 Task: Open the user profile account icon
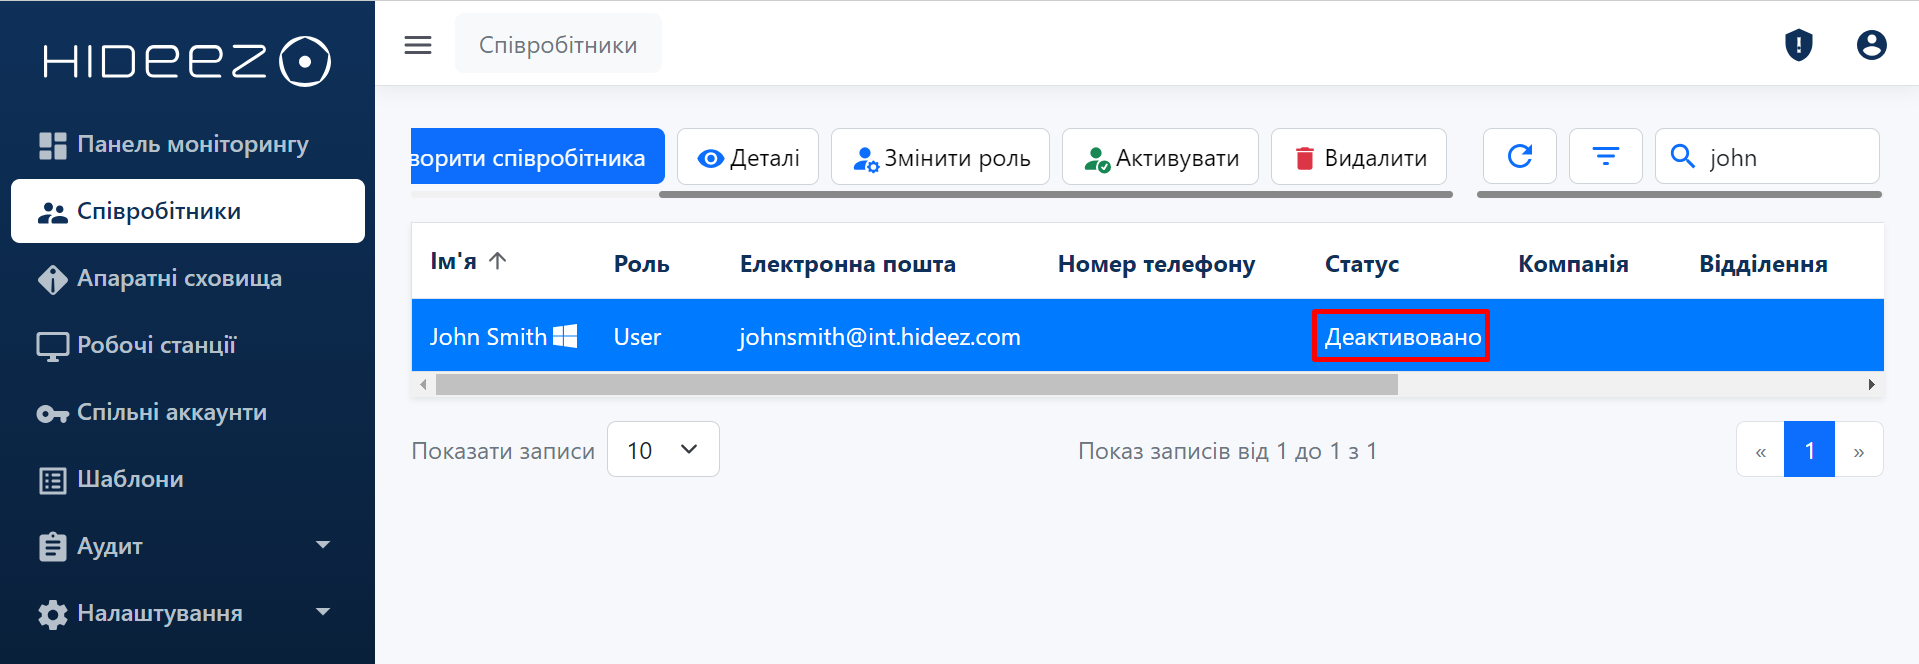click(x=1871, y=45)
